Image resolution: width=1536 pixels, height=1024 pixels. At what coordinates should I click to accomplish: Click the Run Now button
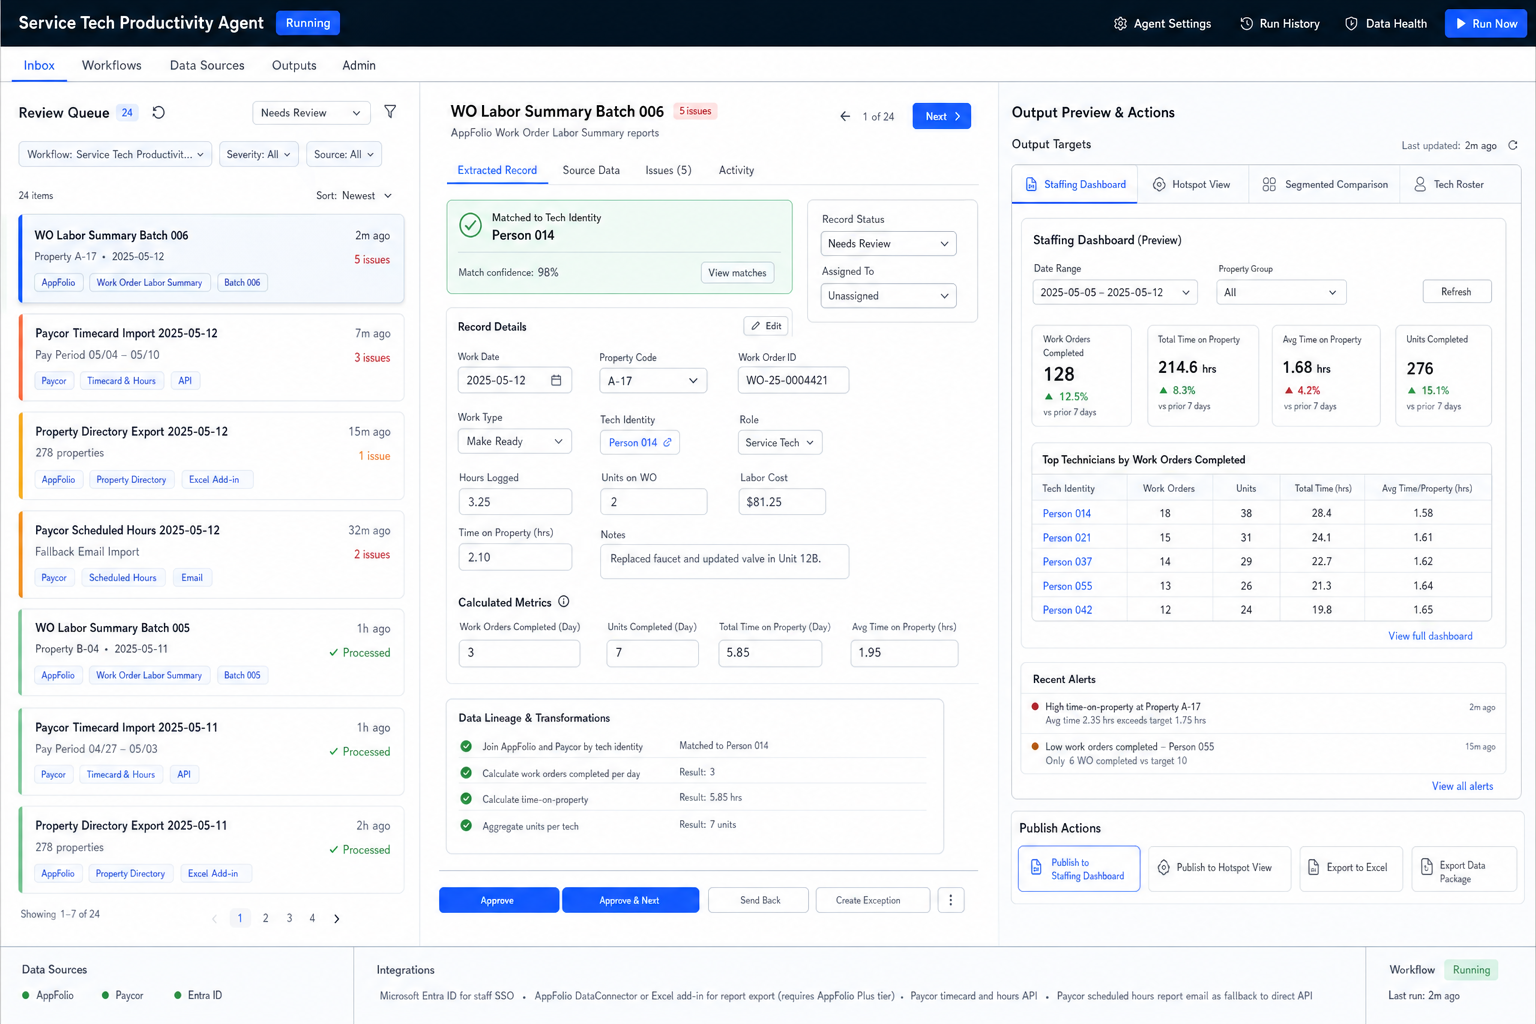tap(1485, 24)
